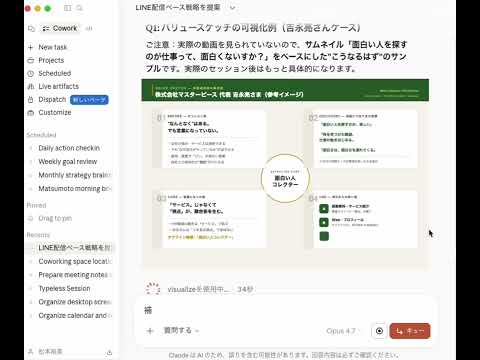Viewport: 480px width, 360px height.
Task: Click the Projects folder icon
Action: point(31,60)
